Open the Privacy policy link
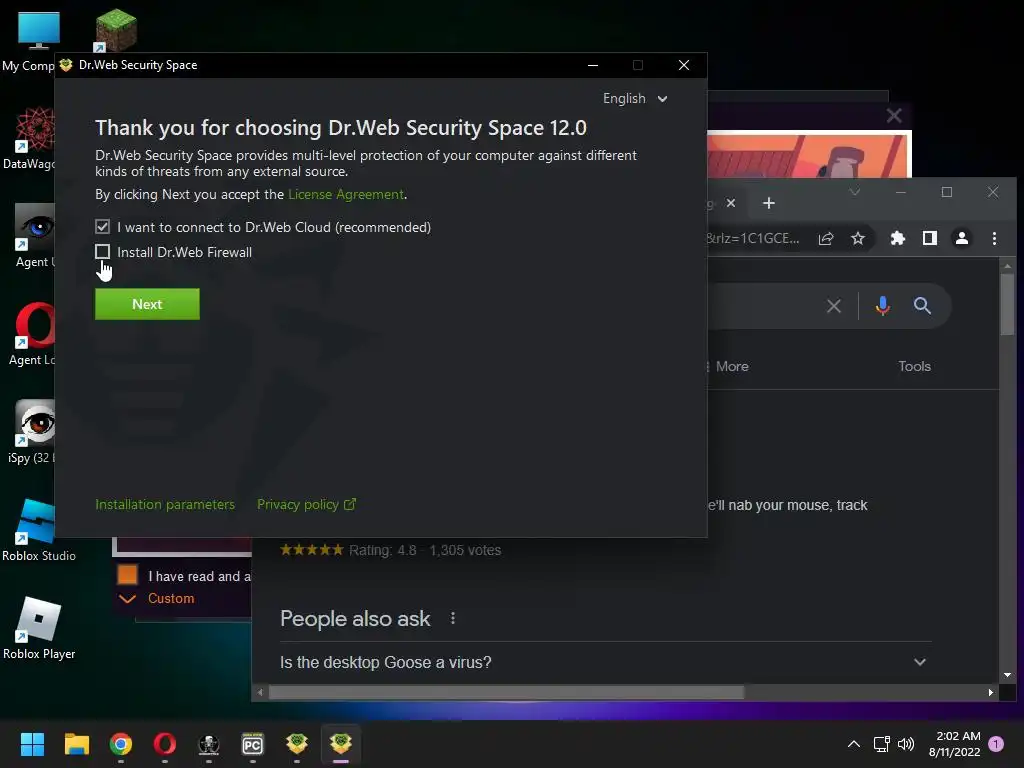1024x768 pixels. pos(306,504)
